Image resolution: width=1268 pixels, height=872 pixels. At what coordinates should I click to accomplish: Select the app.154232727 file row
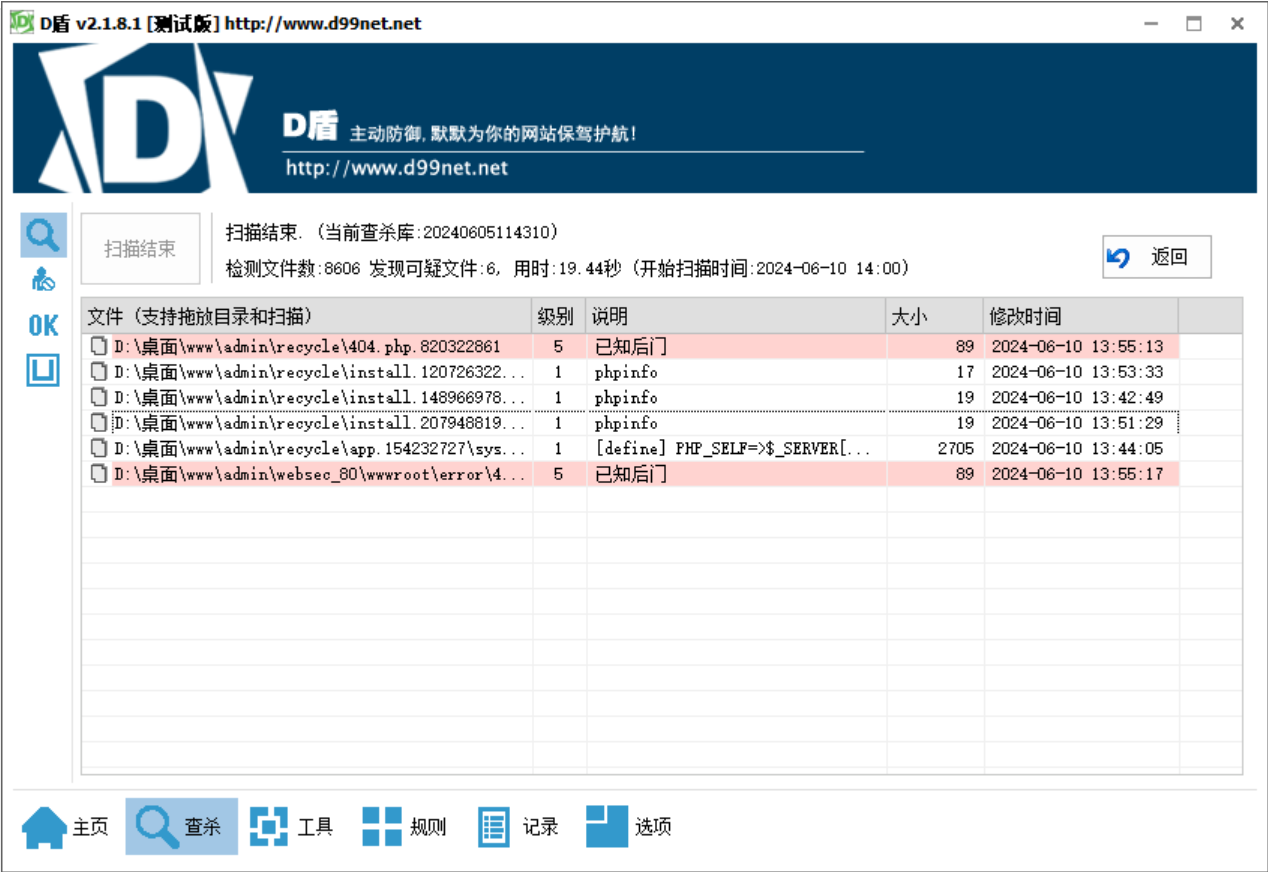pos(630,449)
